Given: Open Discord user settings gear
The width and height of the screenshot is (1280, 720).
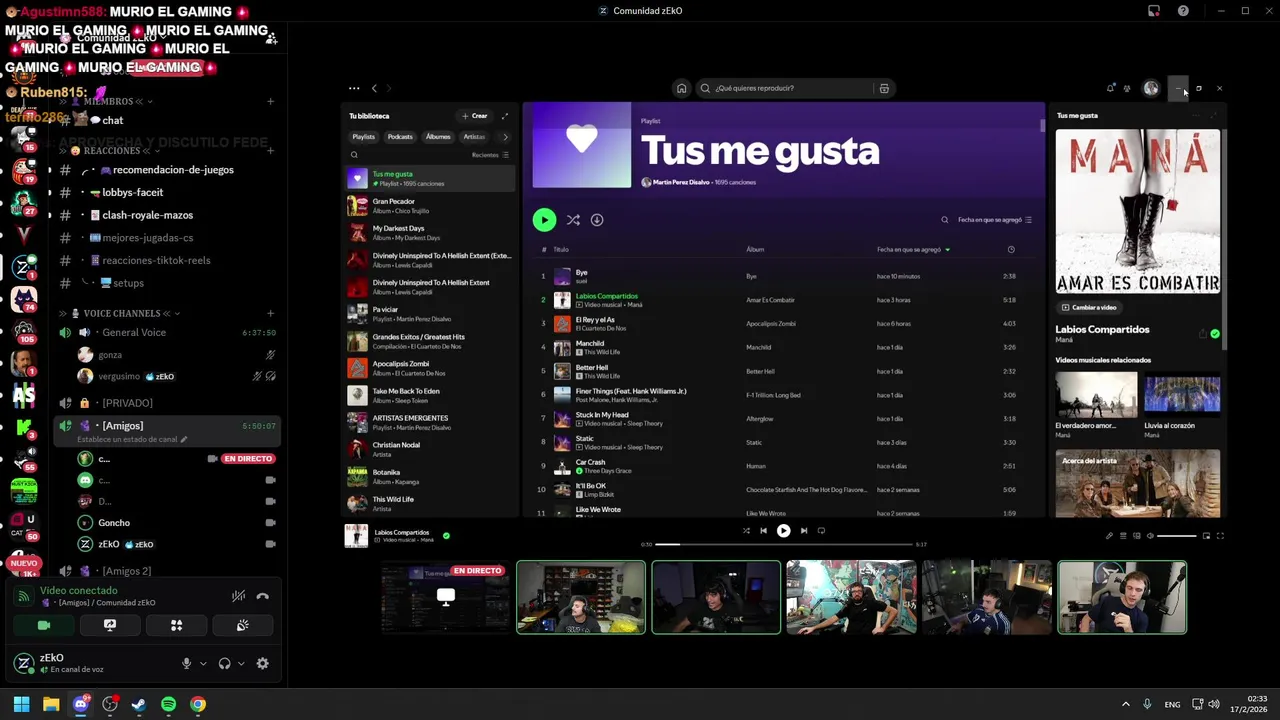Looking at the screenshot, I should pos(263,663).
